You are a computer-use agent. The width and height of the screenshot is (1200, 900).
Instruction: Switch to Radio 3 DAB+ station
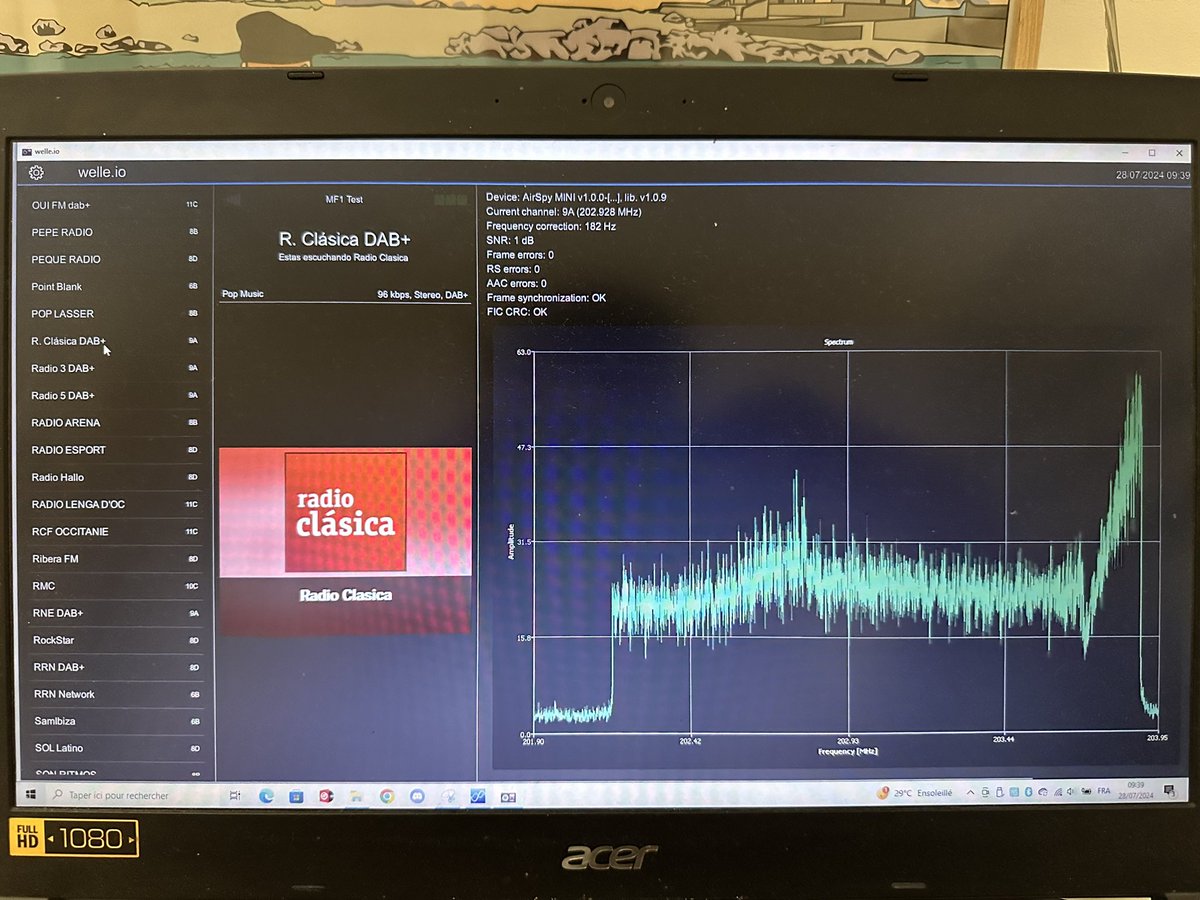[x=116, y=368]
